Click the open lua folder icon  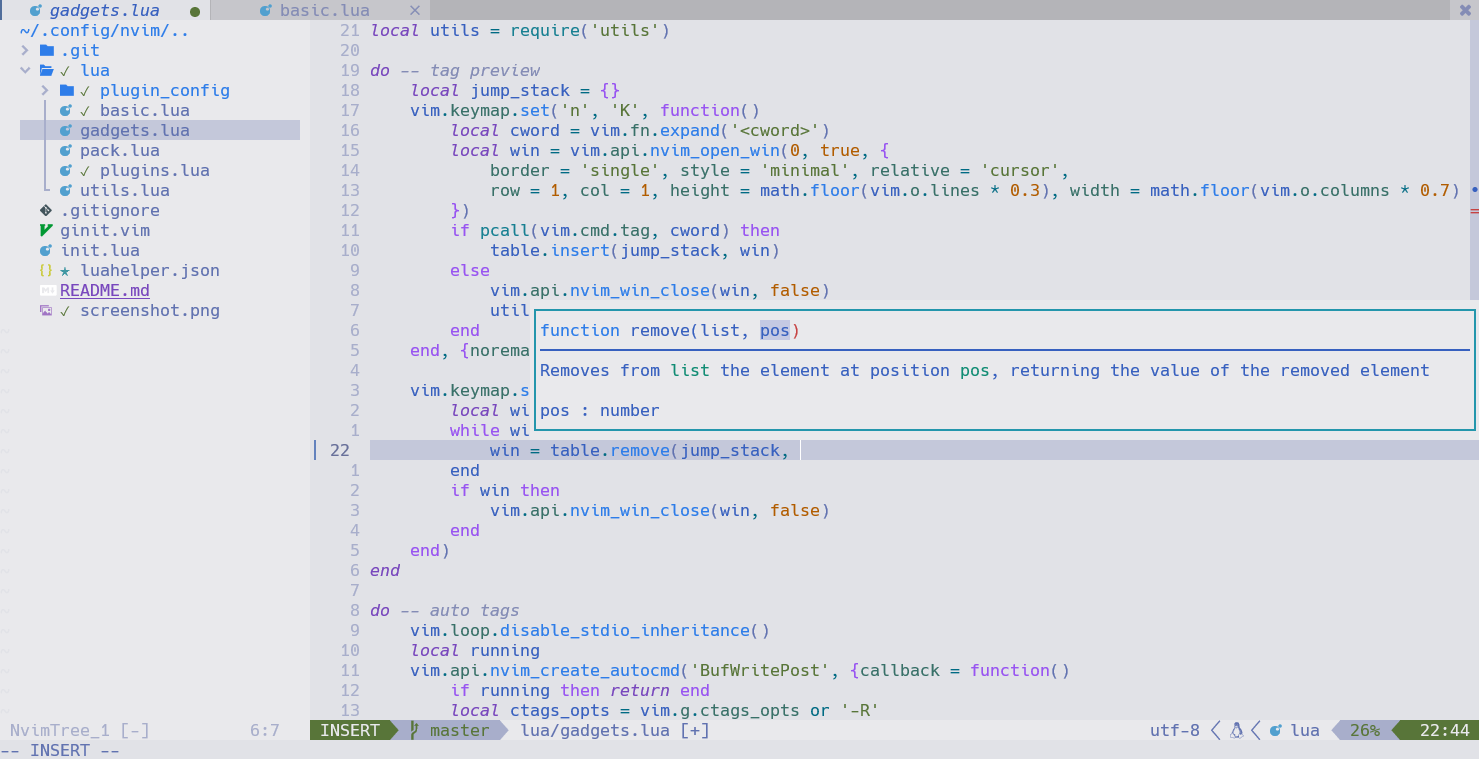coord(46,70)
